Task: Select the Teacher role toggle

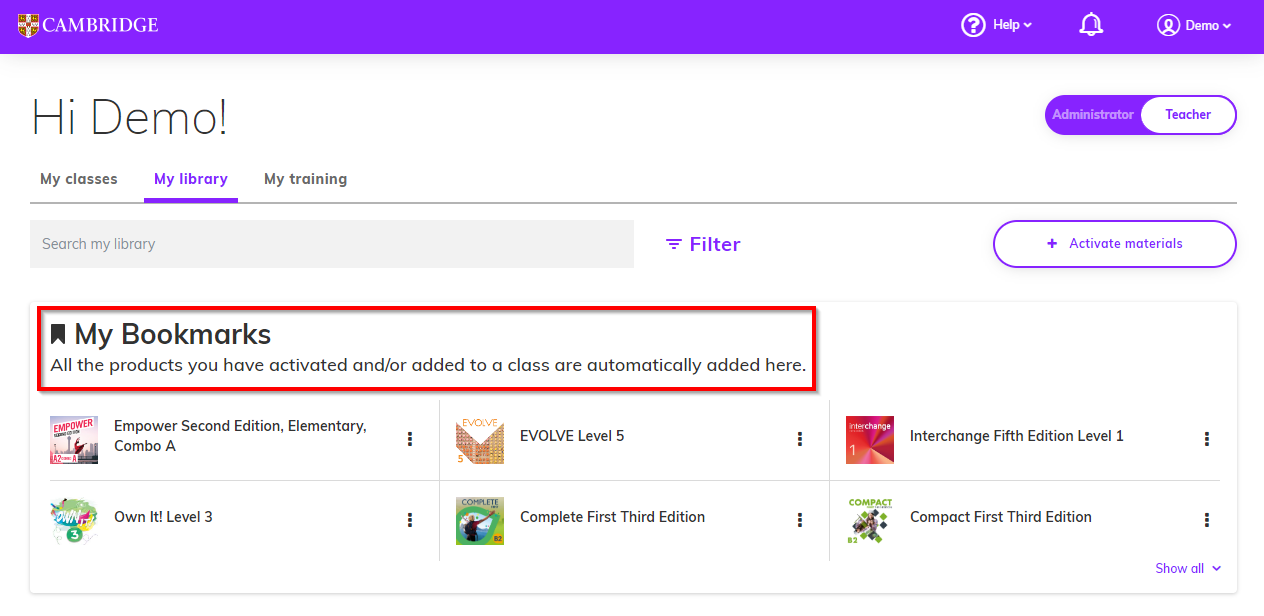Action: pos(1188,115)
